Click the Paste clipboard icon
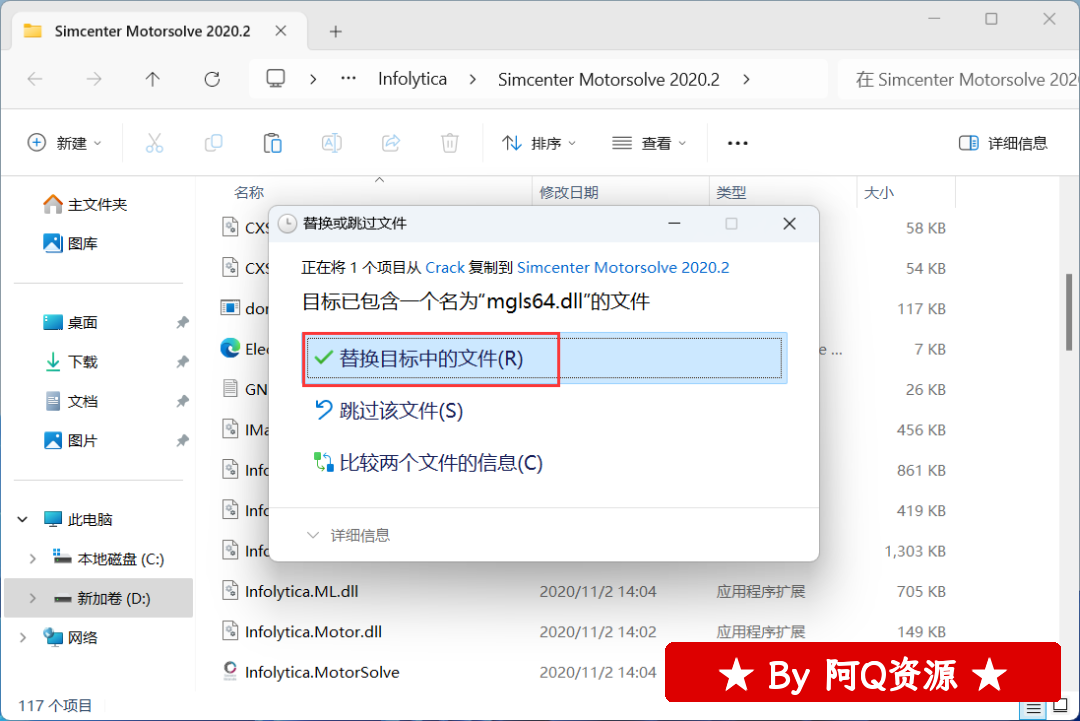 pos(273,143)
